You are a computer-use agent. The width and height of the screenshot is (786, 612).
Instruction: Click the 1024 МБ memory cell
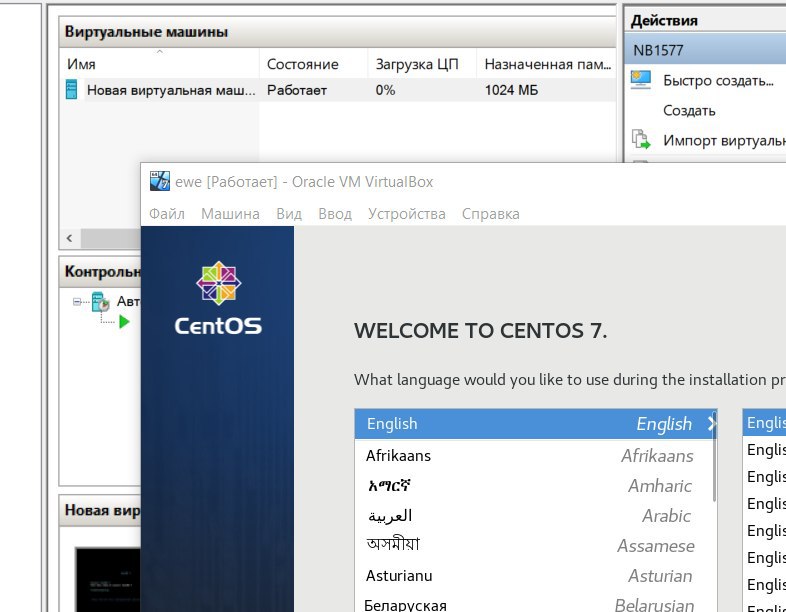pyautogui.click(x=511, y=90)
